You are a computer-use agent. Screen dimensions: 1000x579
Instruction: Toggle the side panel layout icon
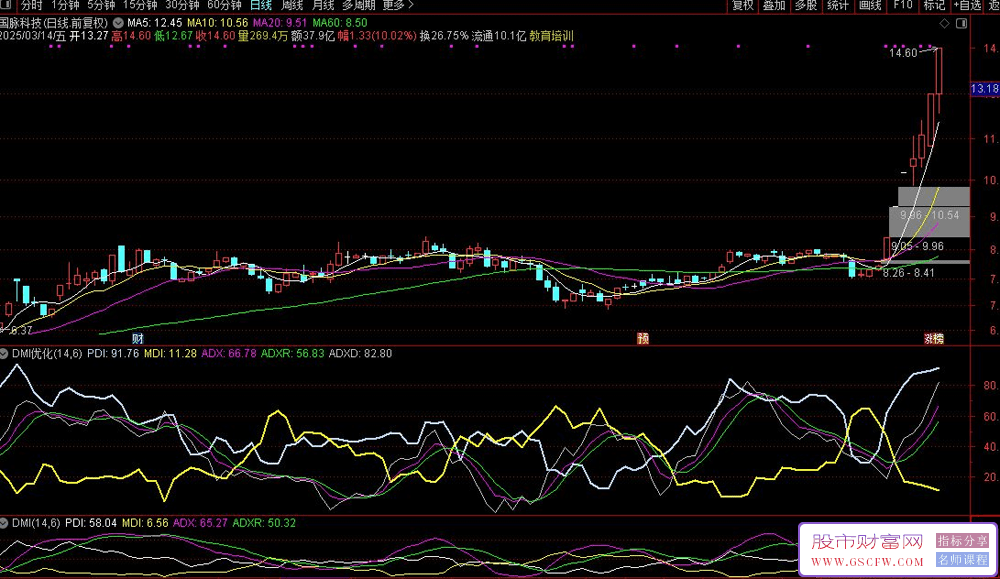click(962, 24)
